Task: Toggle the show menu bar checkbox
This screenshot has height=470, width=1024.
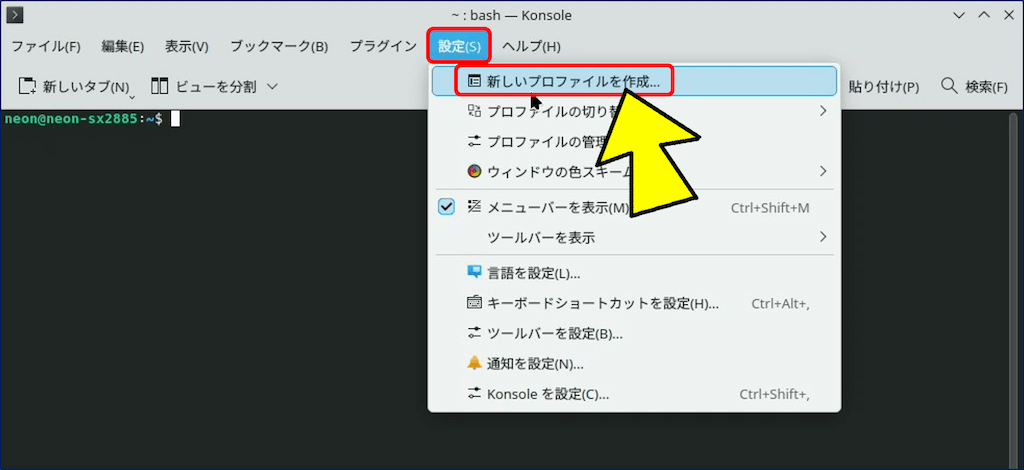Action: coord(447,207)
